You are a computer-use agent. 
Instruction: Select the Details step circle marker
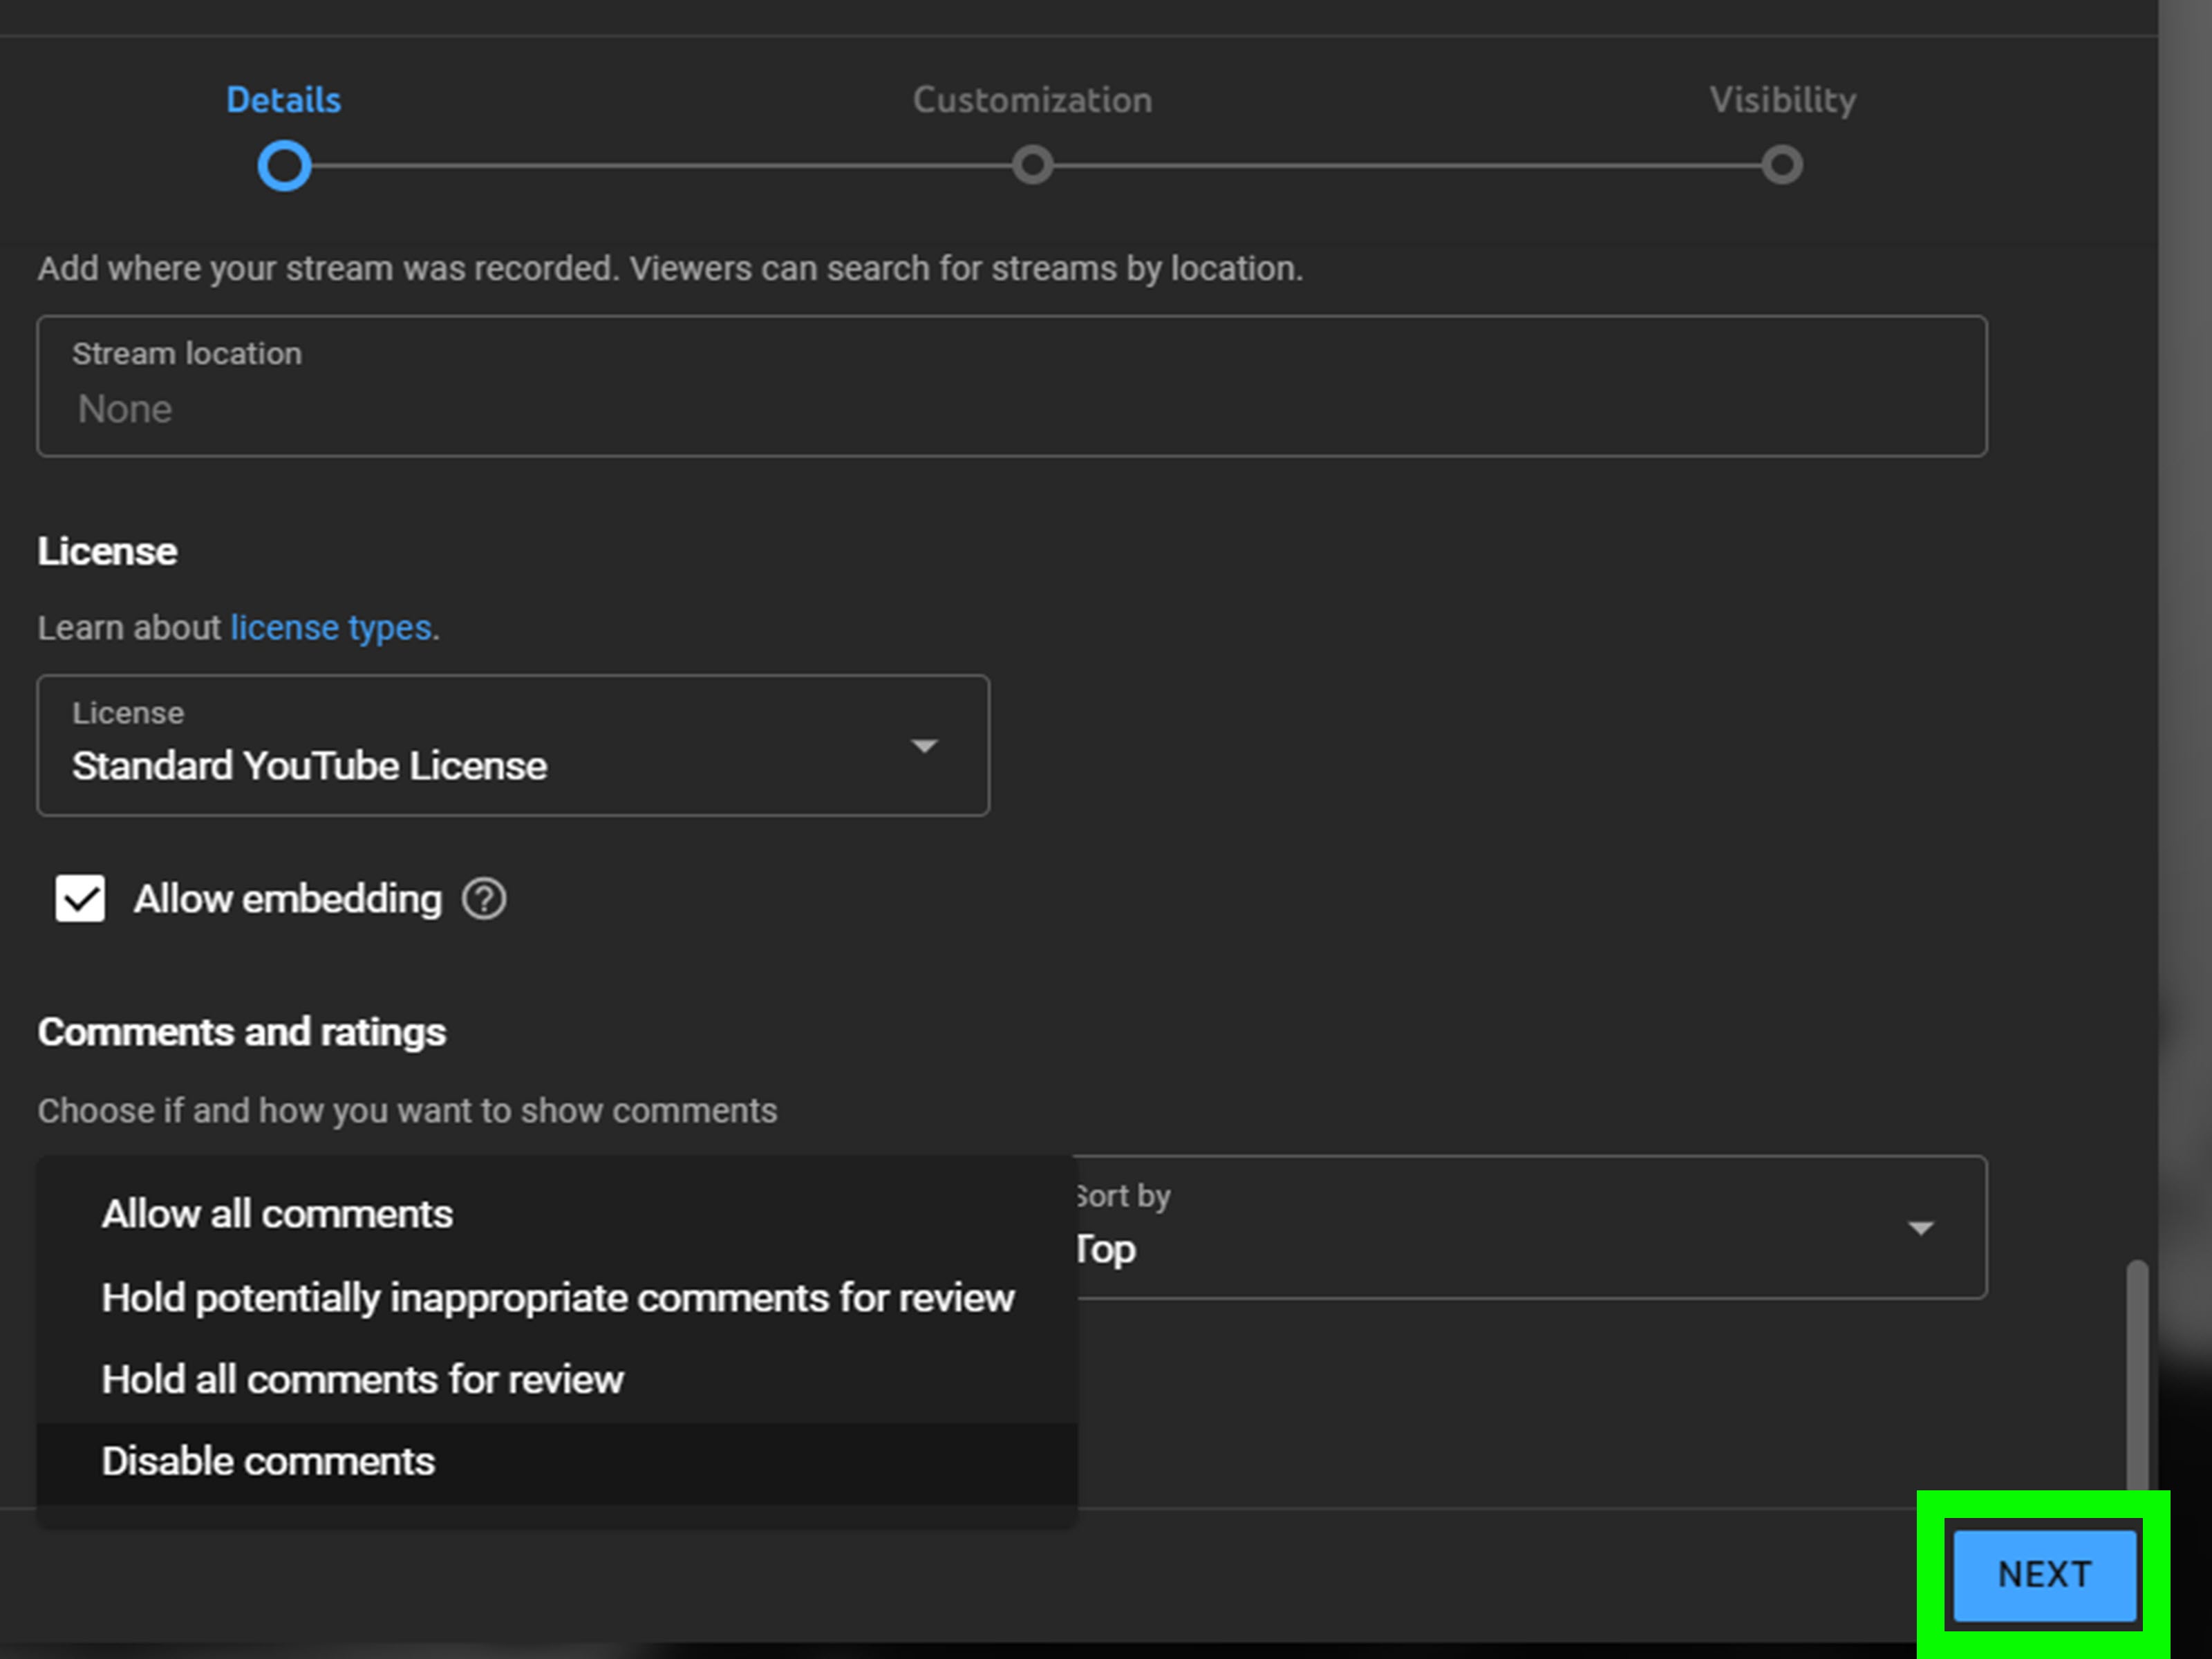point(284,166)
